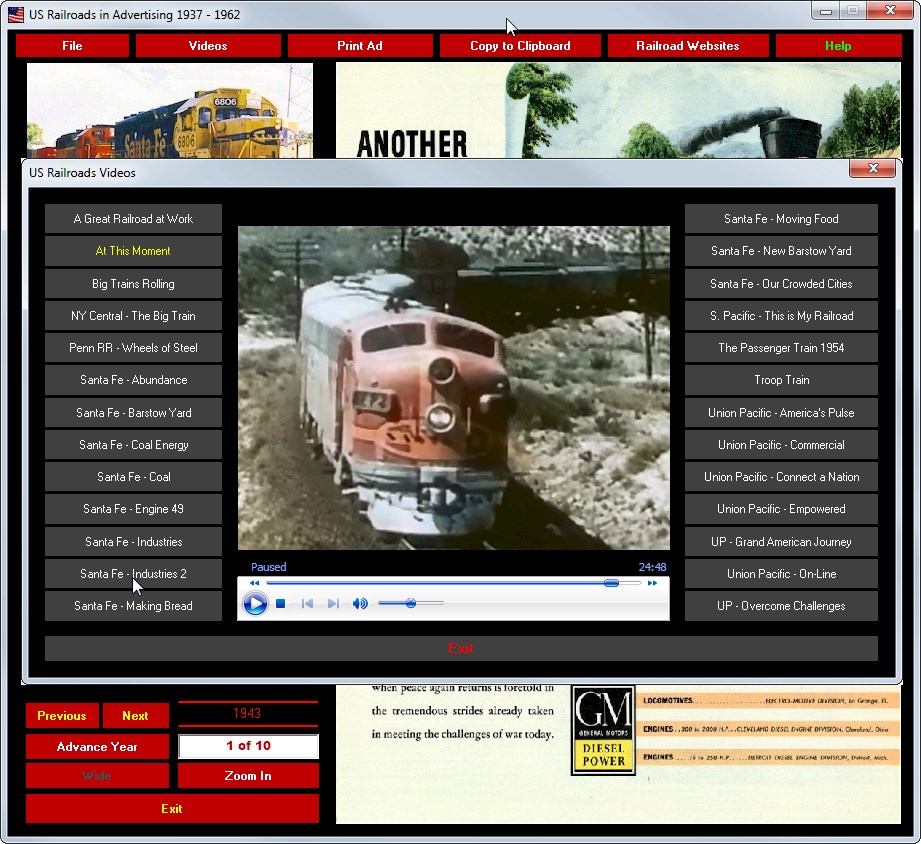921x844 pixels.
Task: Select 'Penn RR - Wheels of Steel'
Action: coord(133,348)
